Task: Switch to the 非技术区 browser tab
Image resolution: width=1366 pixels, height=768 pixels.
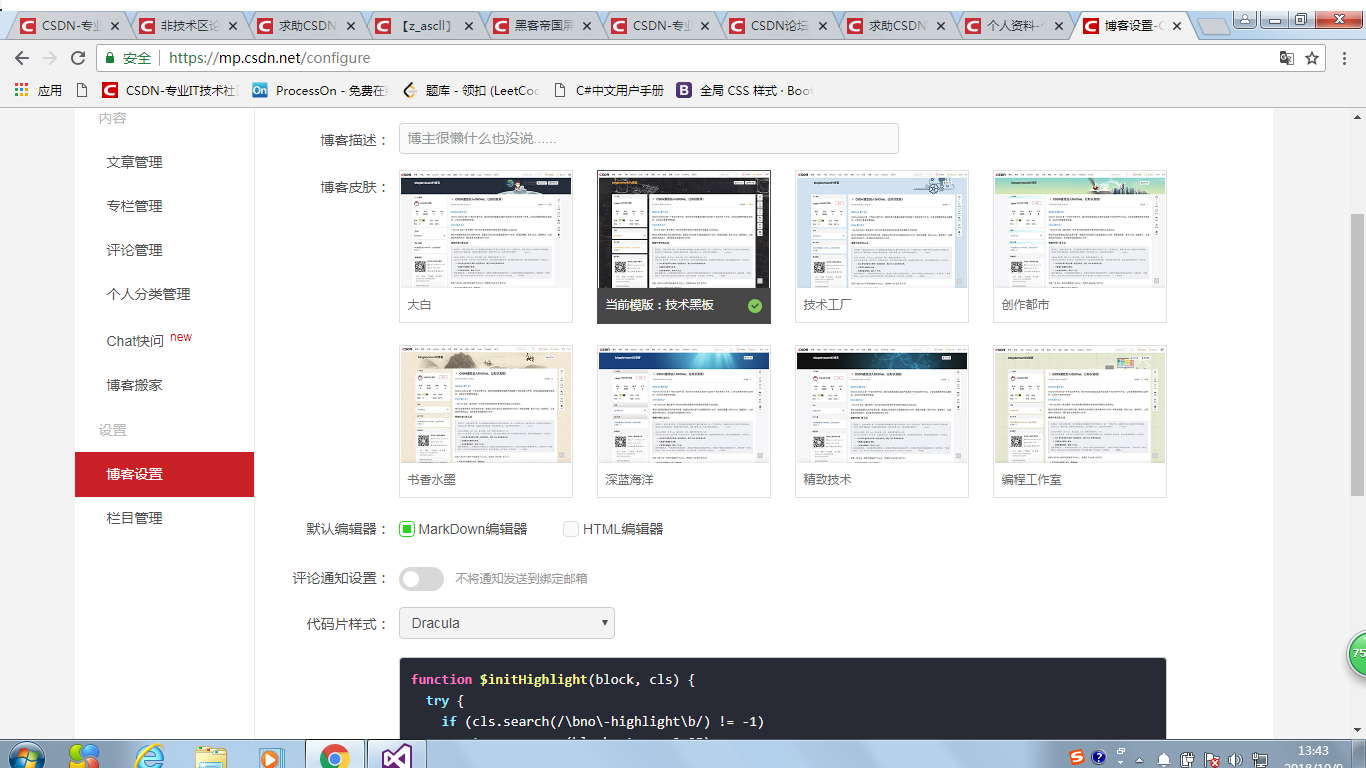Action: click(x=187, y=27)
